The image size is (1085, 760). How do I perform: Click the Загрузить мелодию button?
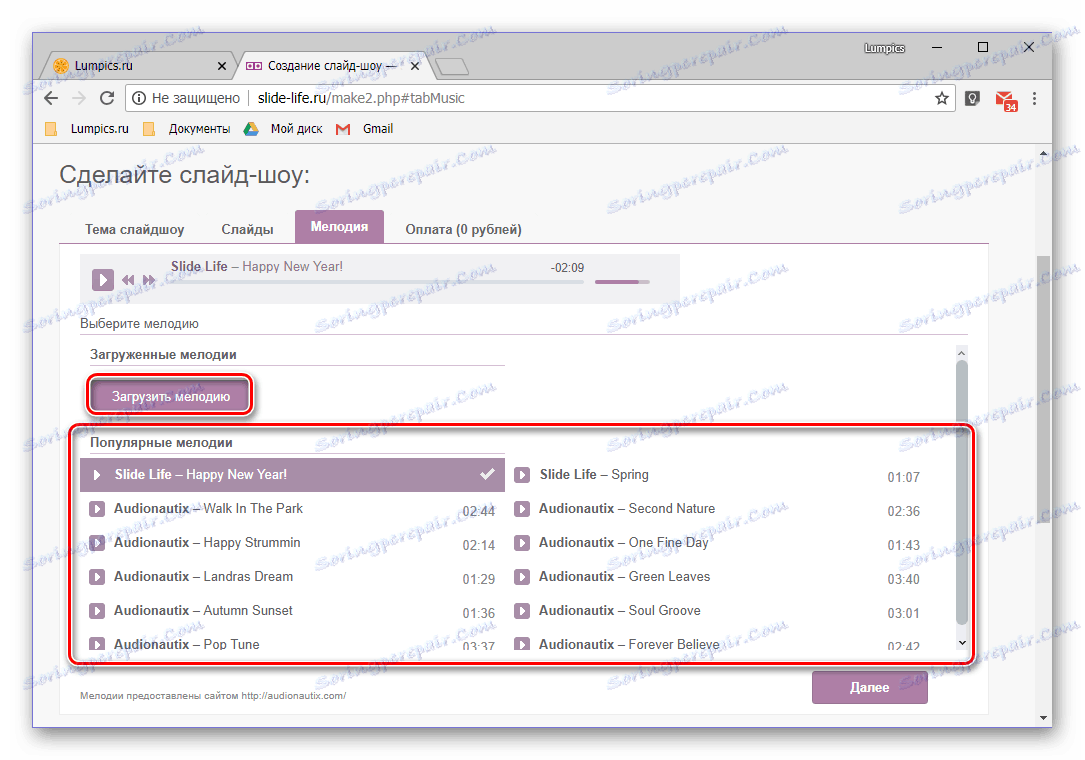pyautogui.click(x=170, y=396)
